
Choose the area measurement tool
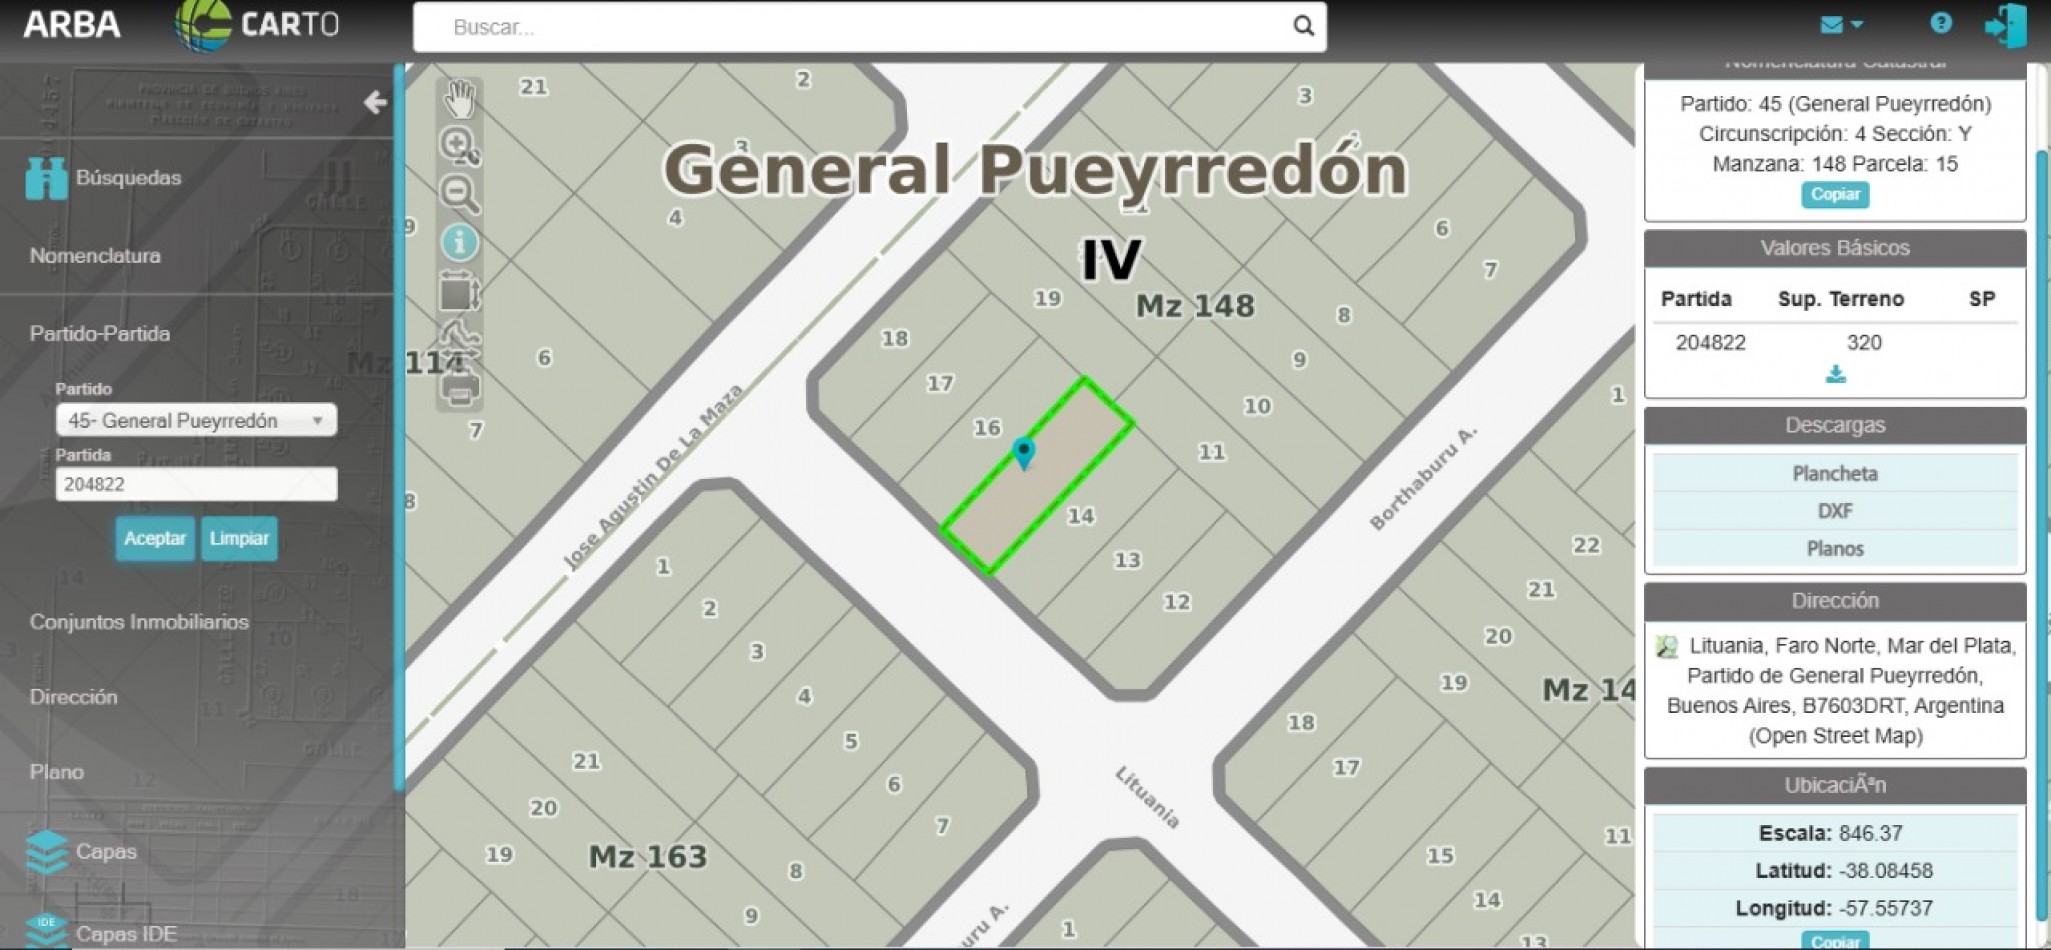[459, 292]
